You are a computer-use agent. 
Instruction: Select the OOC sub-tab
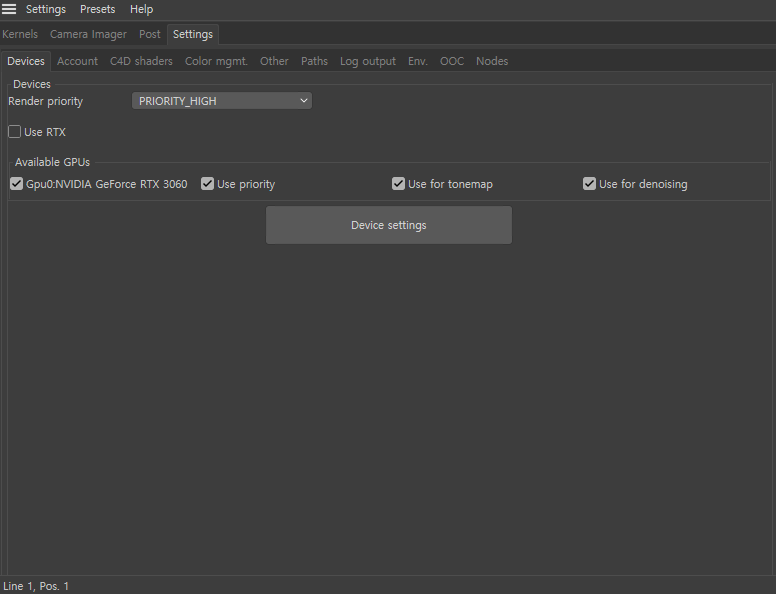pyautogui.click(x=452, y=61)
